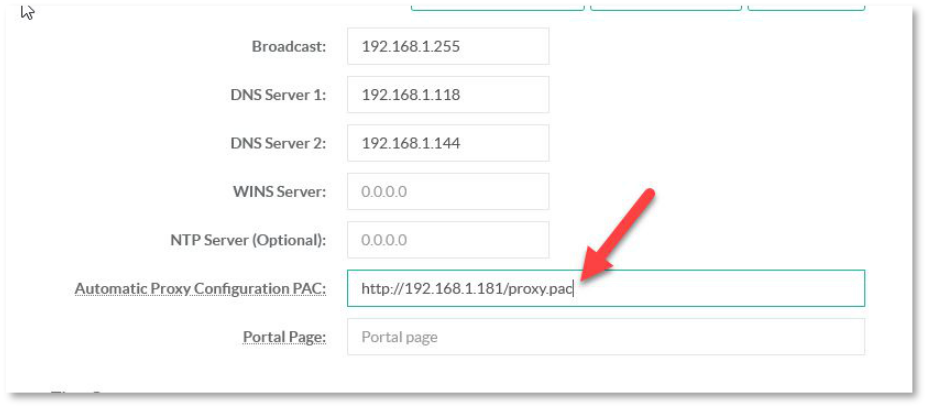Viewport: 929px width, 410px height.
Task: Click the underlined Portal Page label
Action: [284, 337]
